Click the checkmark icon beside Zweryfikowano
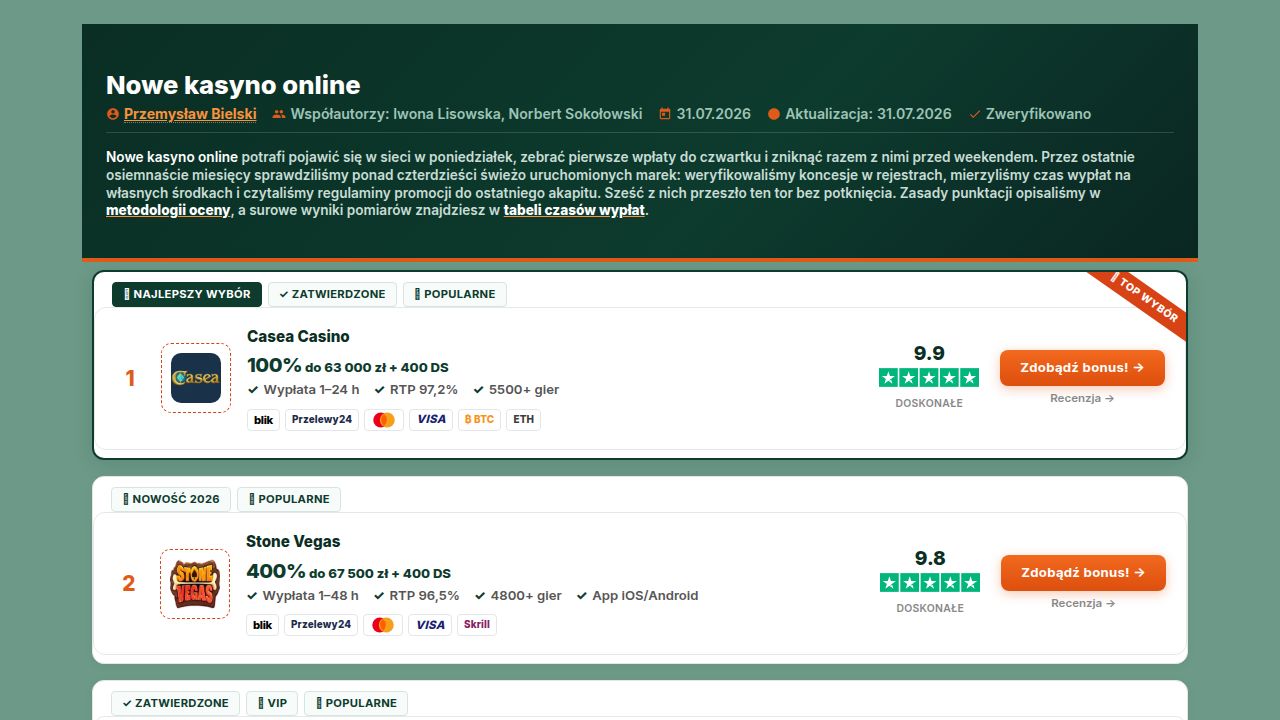The width and height of the screenshot is (1280, 720). pyautogui.click(x=975, y=114)
